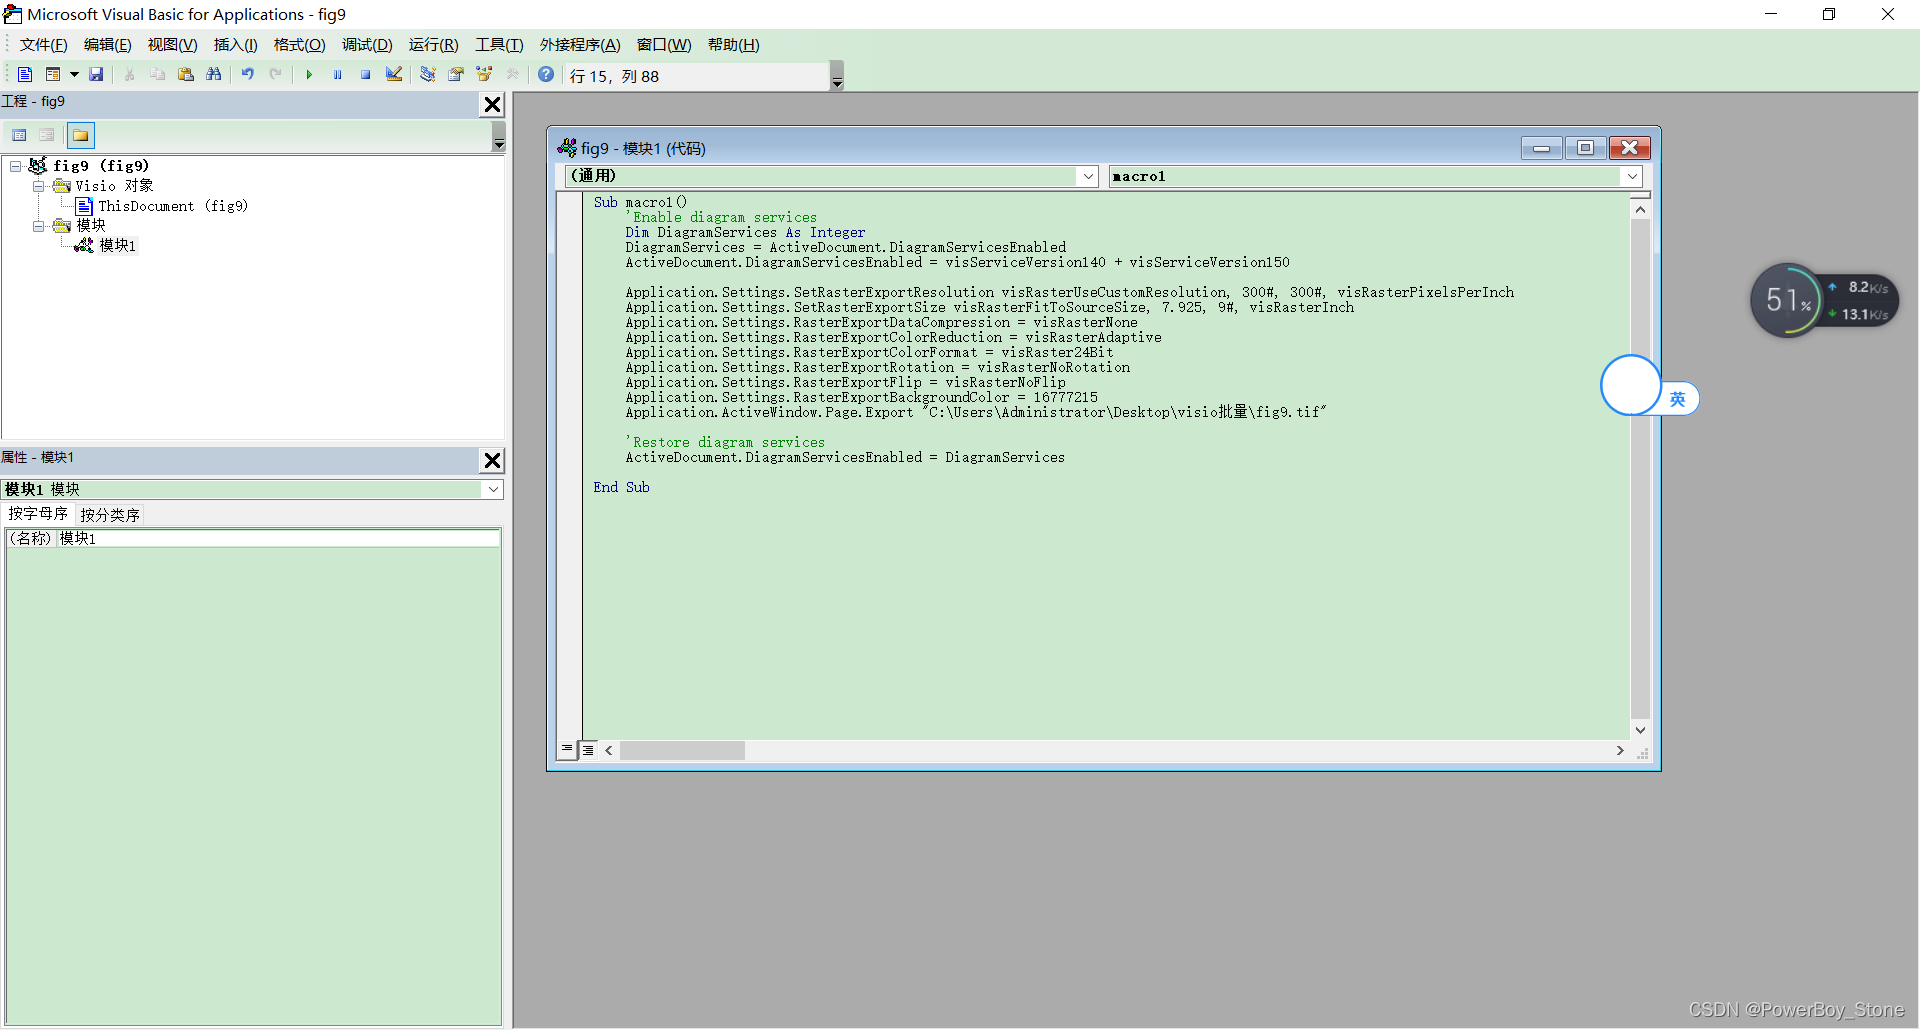Open standard toolbar options overflow arrow
1920x1030 pixels.
click(837, 76)
